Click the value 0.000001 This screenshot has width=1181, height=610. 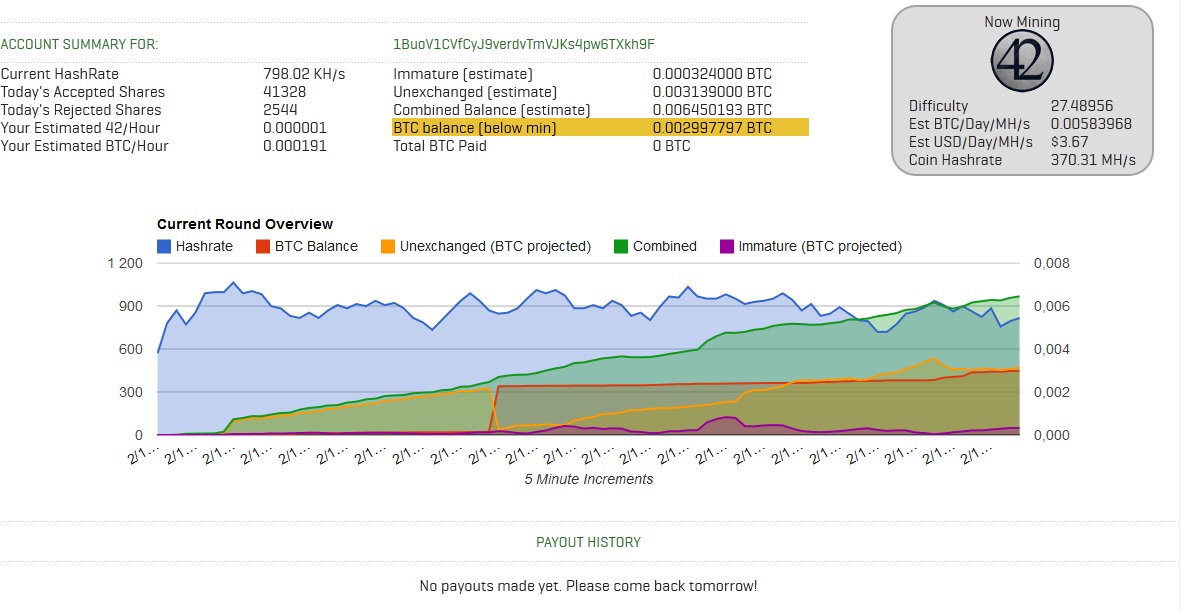click(295, 128)
